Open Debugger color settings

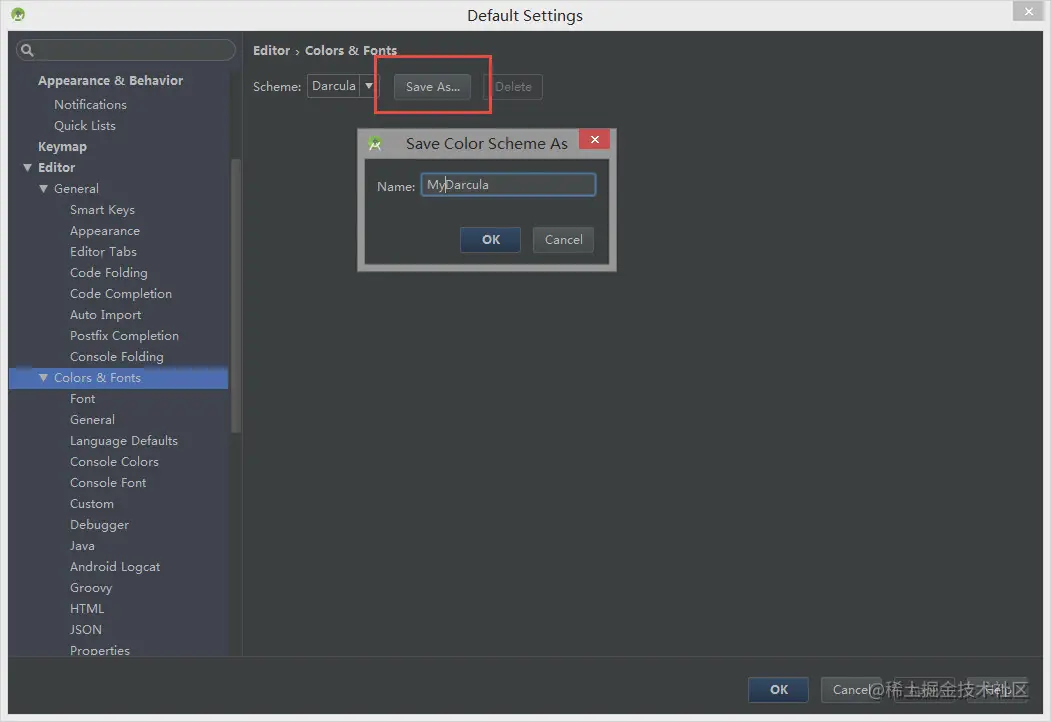tap(99, 525)
